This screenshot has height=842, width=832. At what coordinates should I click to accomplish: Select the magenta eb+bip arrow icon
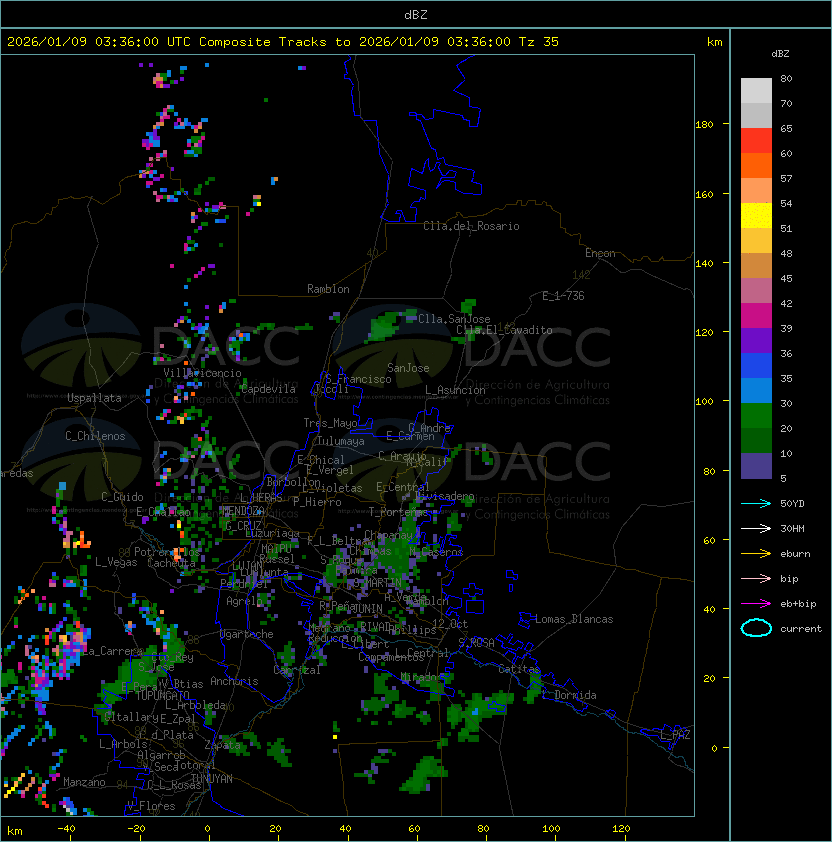point(756,604)
